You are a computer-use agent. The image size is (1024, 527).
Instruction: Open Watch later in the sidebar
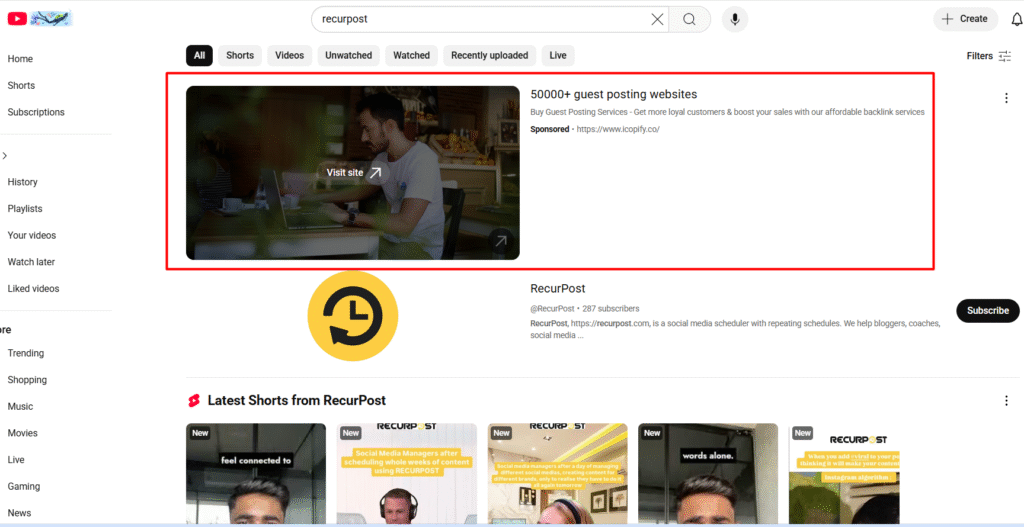click(x=31, y=262)
